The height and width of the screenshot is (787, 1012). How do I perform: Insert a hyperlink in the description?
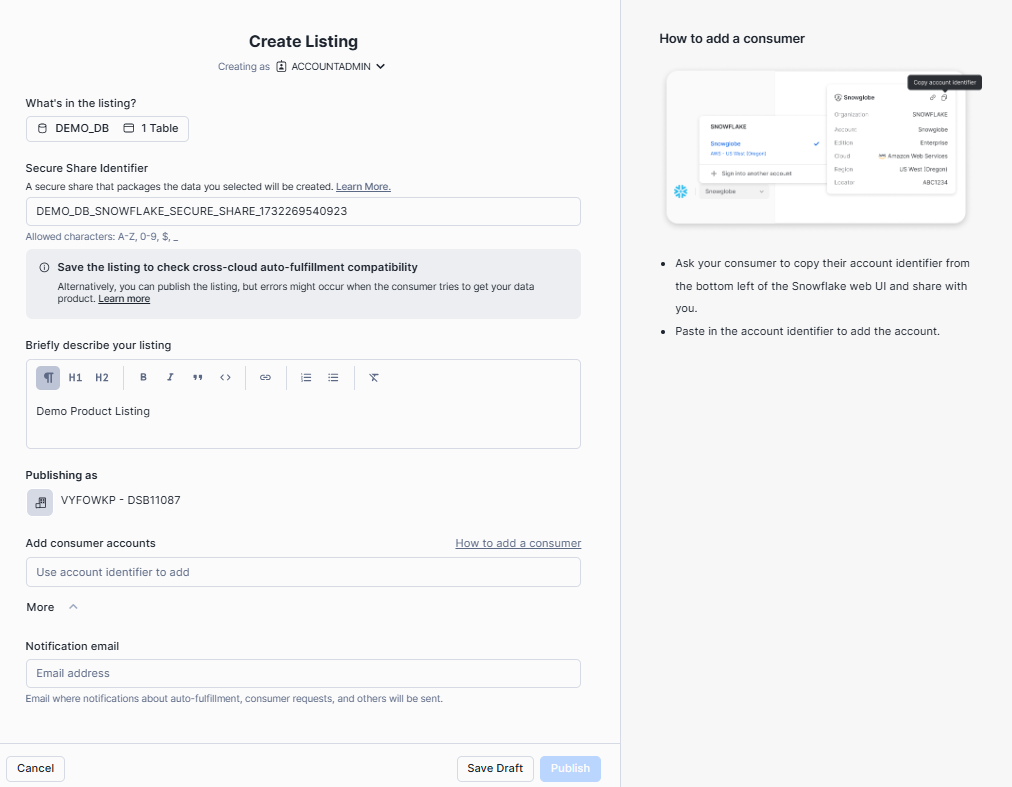265,378
